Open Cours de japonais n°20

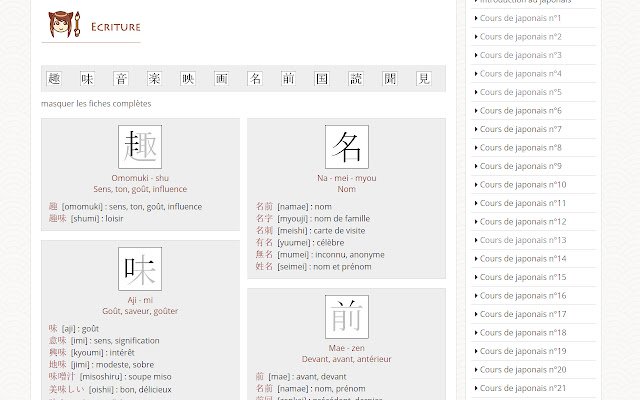523,370
